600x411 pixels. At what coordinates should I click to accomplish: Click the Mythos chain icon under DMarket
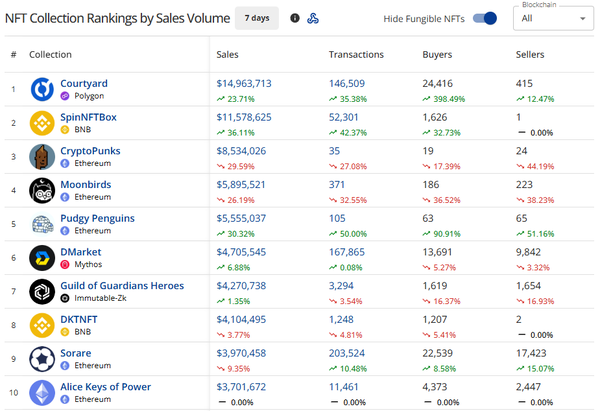click(x=65, y=264)
